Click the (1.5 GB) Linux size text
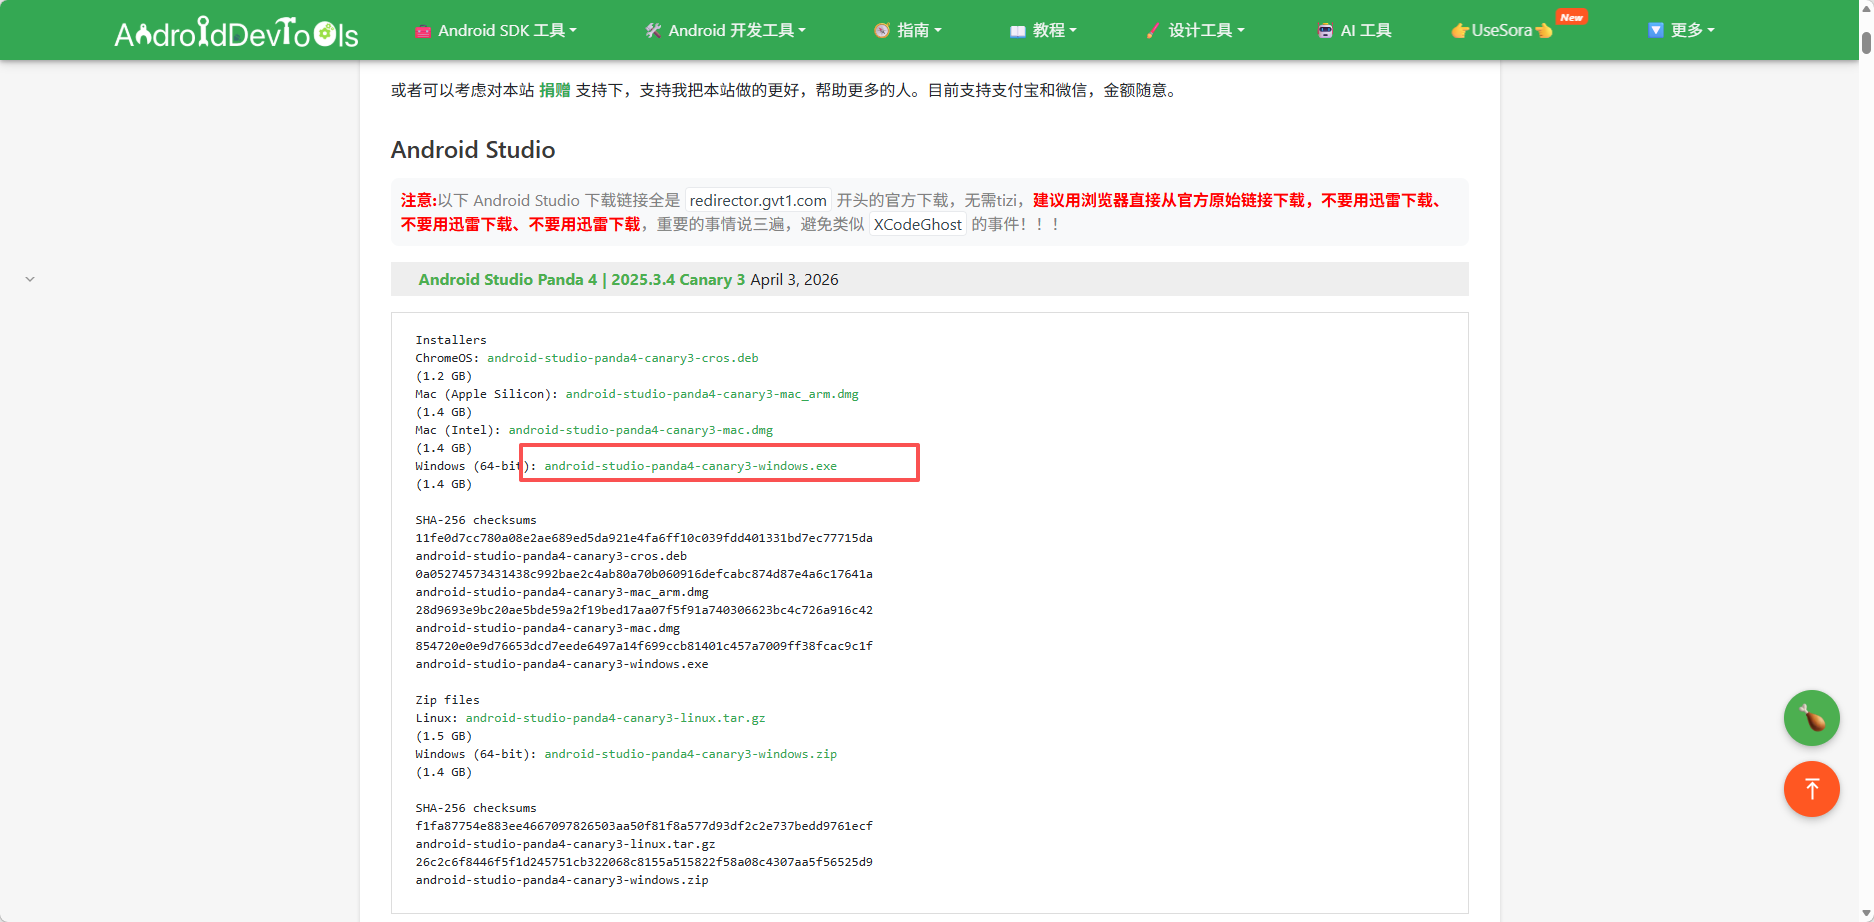The image size is (1874, 922). (x=444, y=736)
